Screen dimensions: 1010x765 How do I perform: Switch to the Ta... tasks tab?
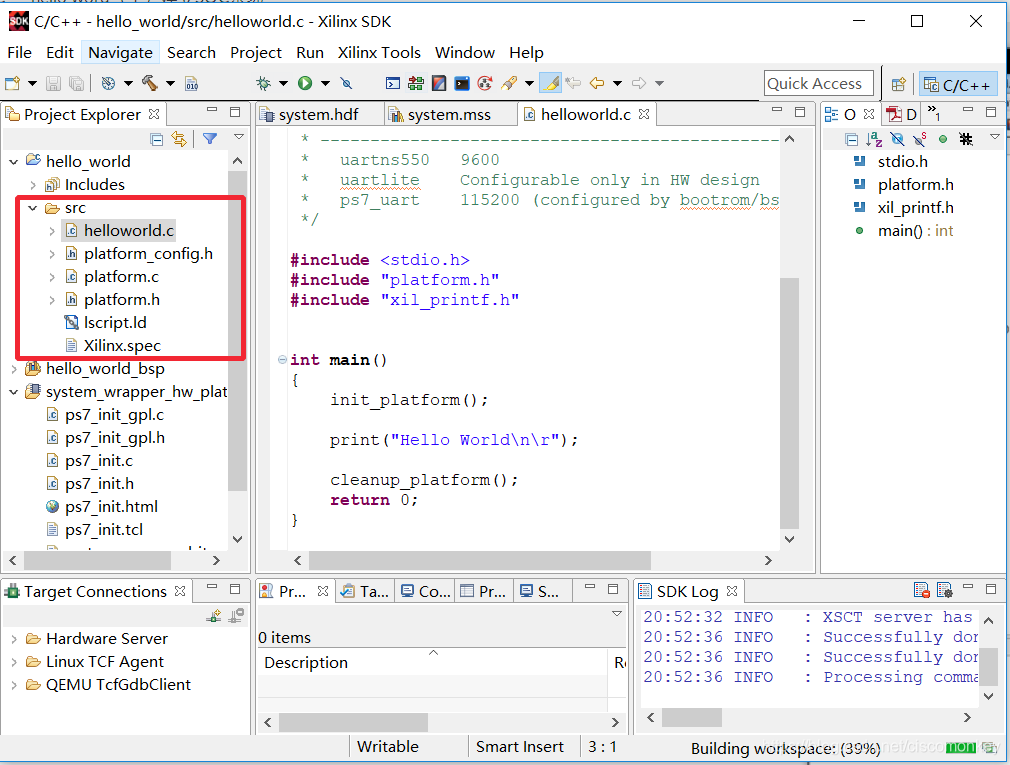365,591
